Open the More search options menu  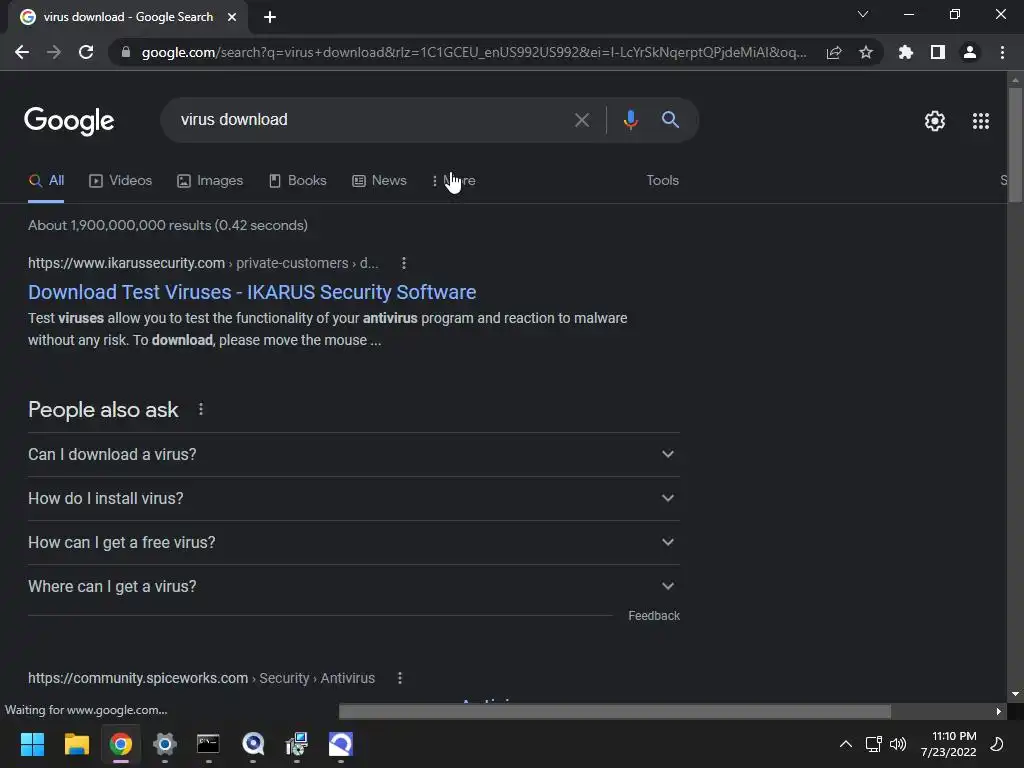point(454,181)
